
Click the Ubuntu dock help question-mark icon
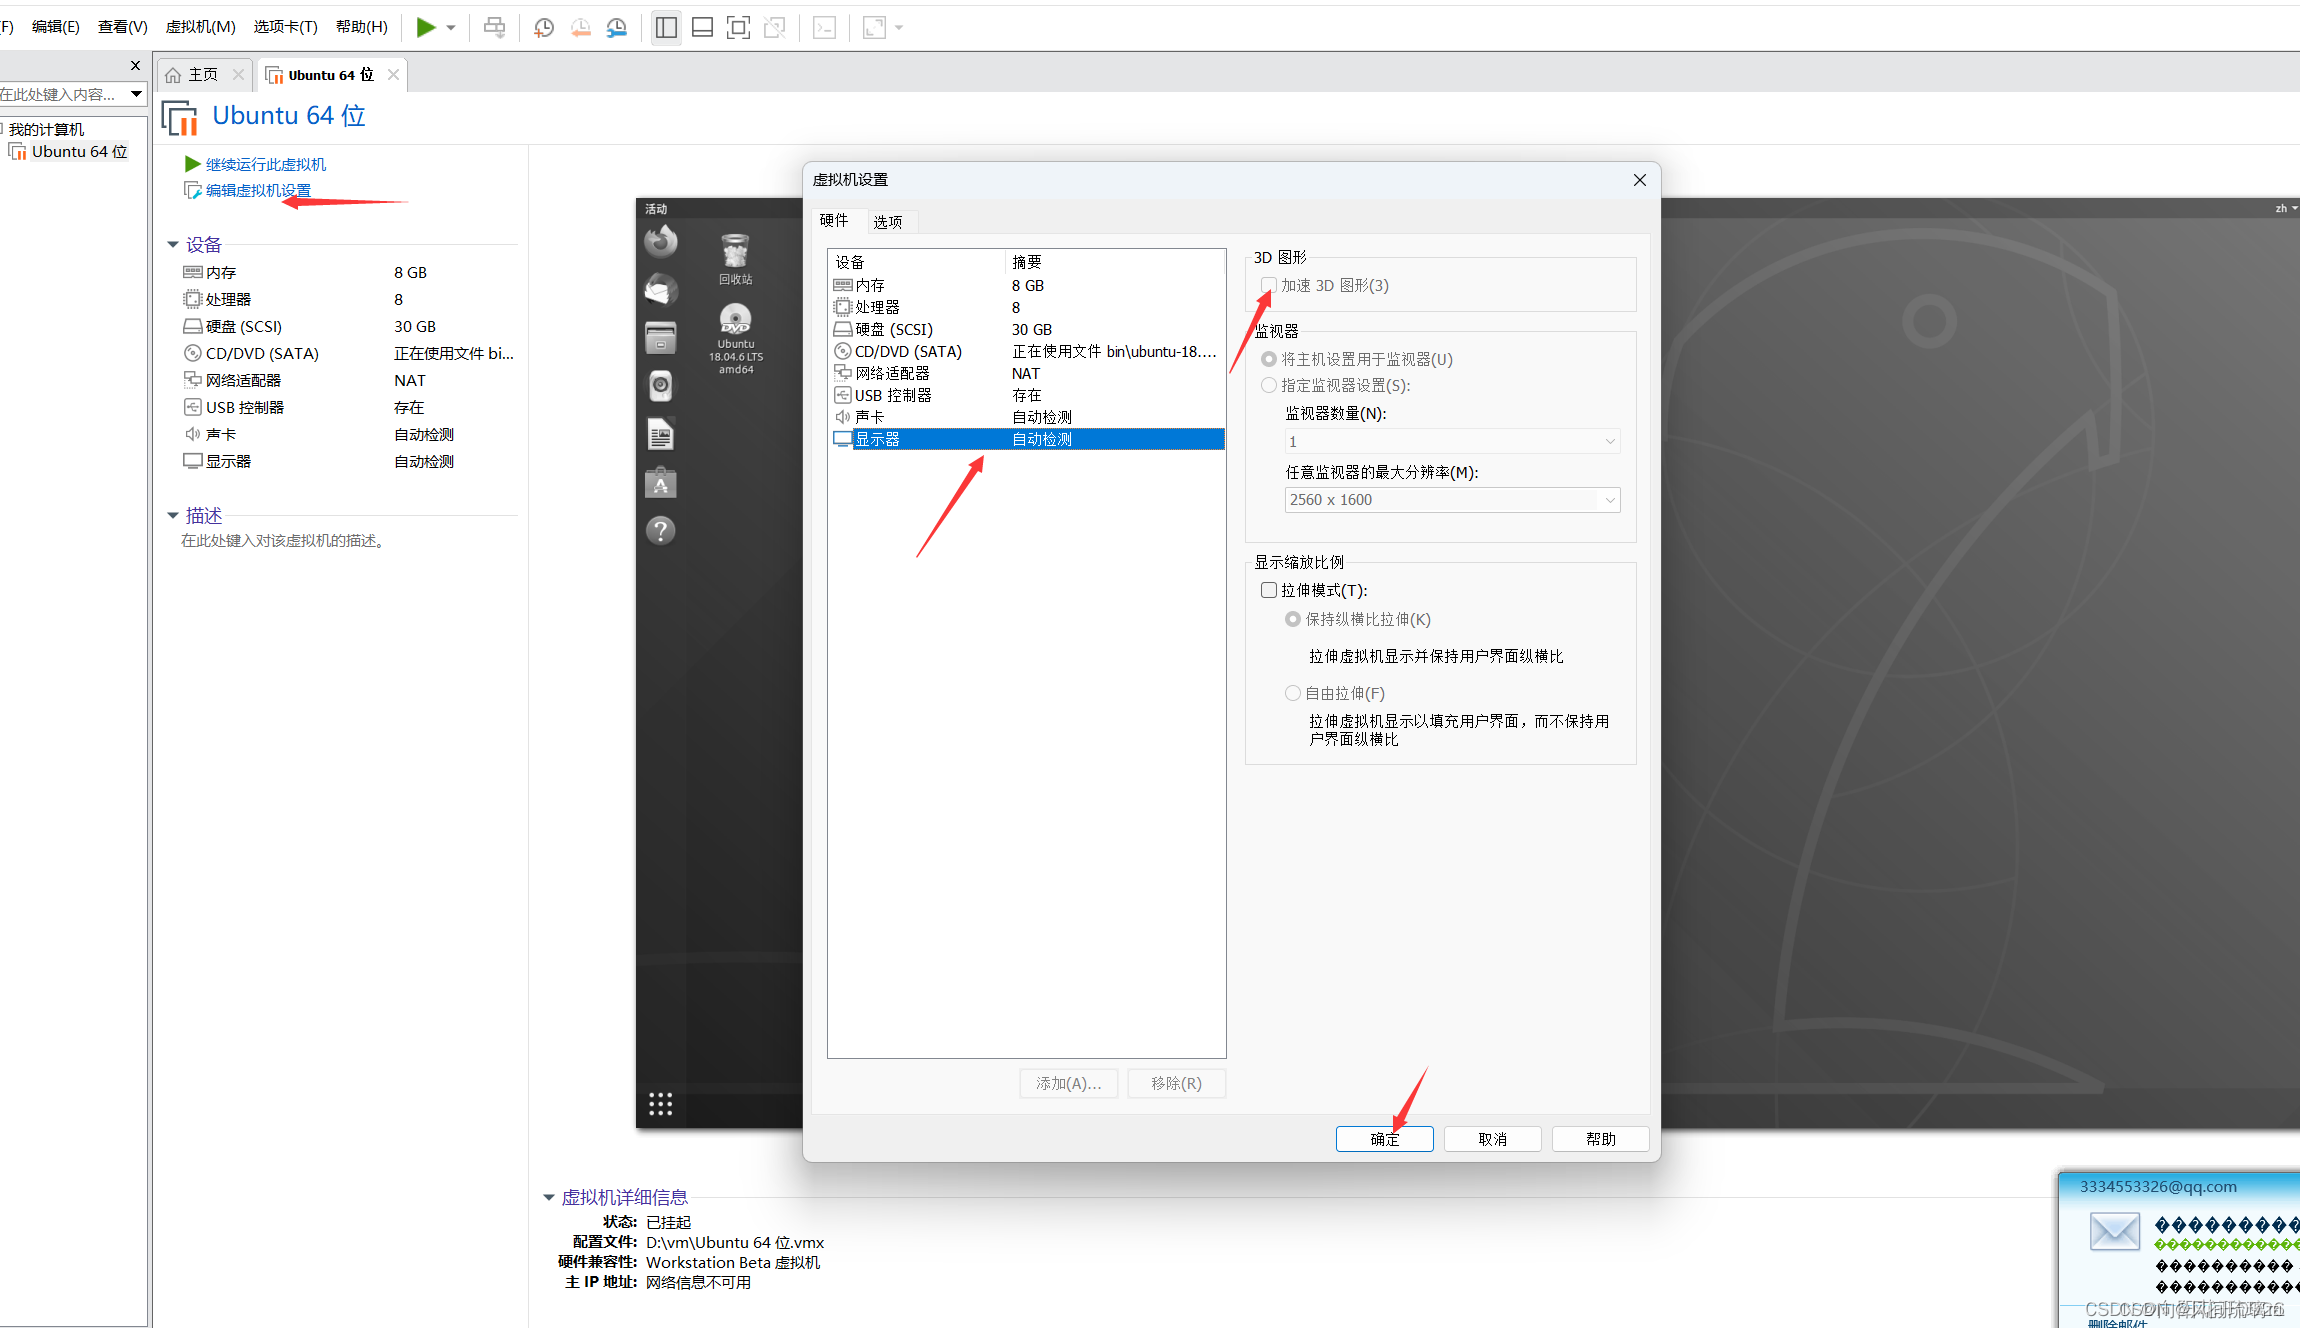point(661,531)
